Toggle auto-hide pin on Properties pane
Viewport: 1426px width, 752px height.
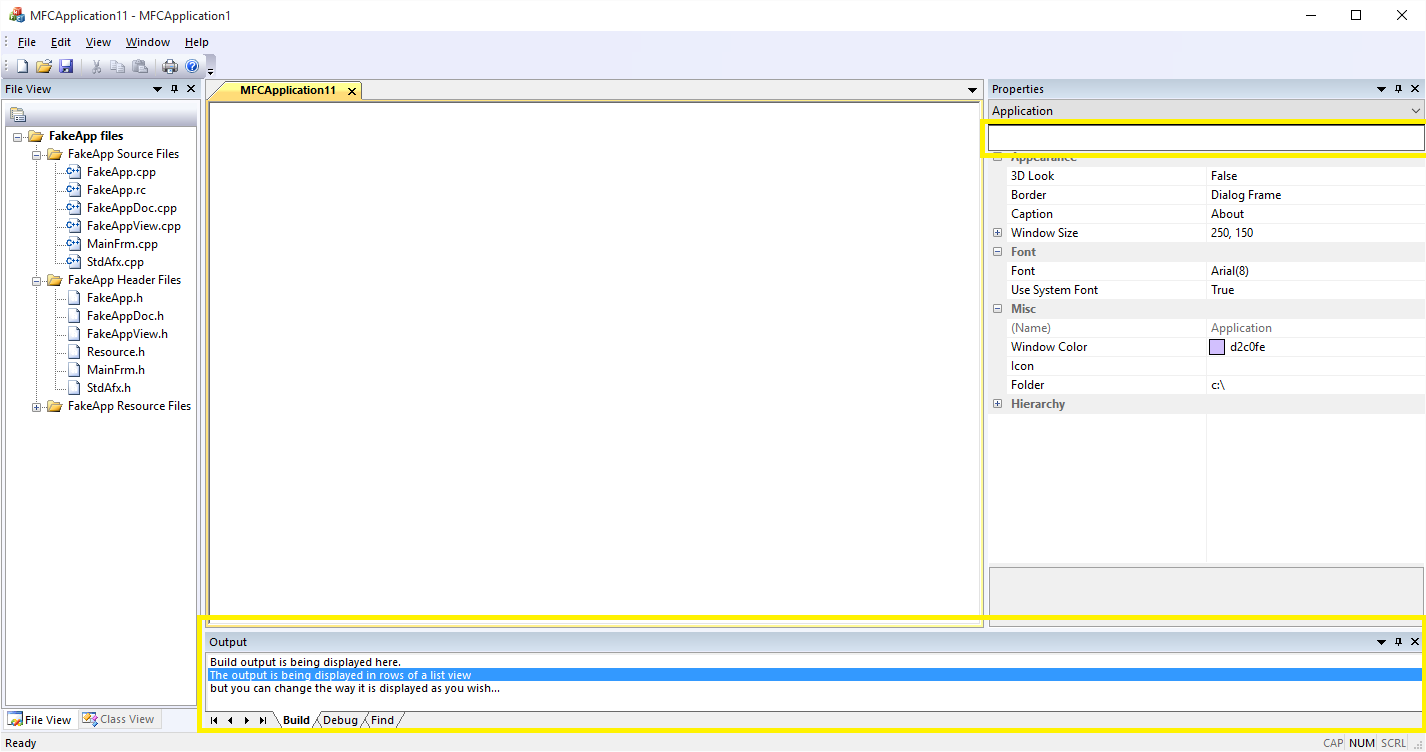(x=1398, y=89)
